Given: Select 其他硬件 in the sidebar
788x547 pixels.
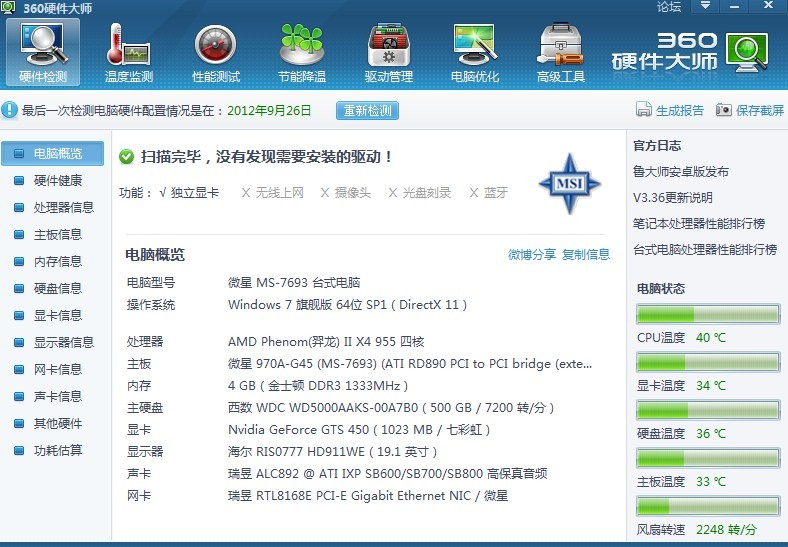Looking at the screenshot, I should (x=53, y=424).
